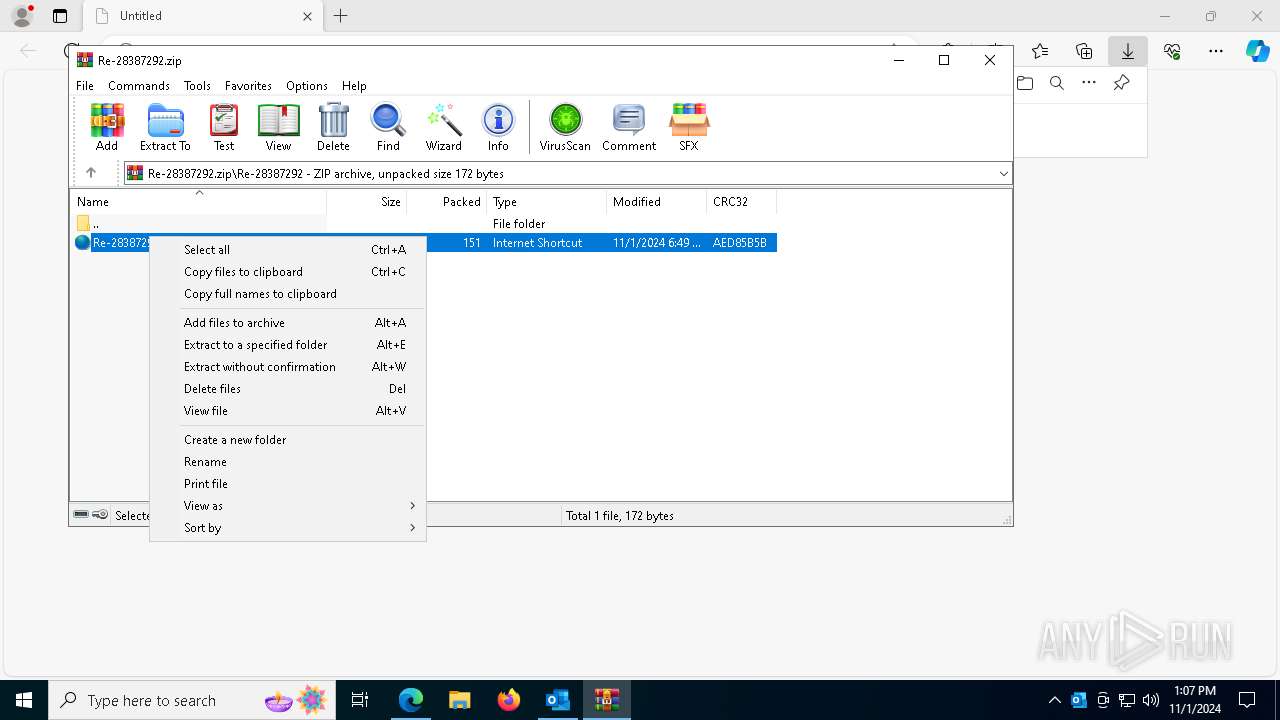Screen dimensions: 1280x720
Task: Expand the View as submenu
Action: (412, 506)
